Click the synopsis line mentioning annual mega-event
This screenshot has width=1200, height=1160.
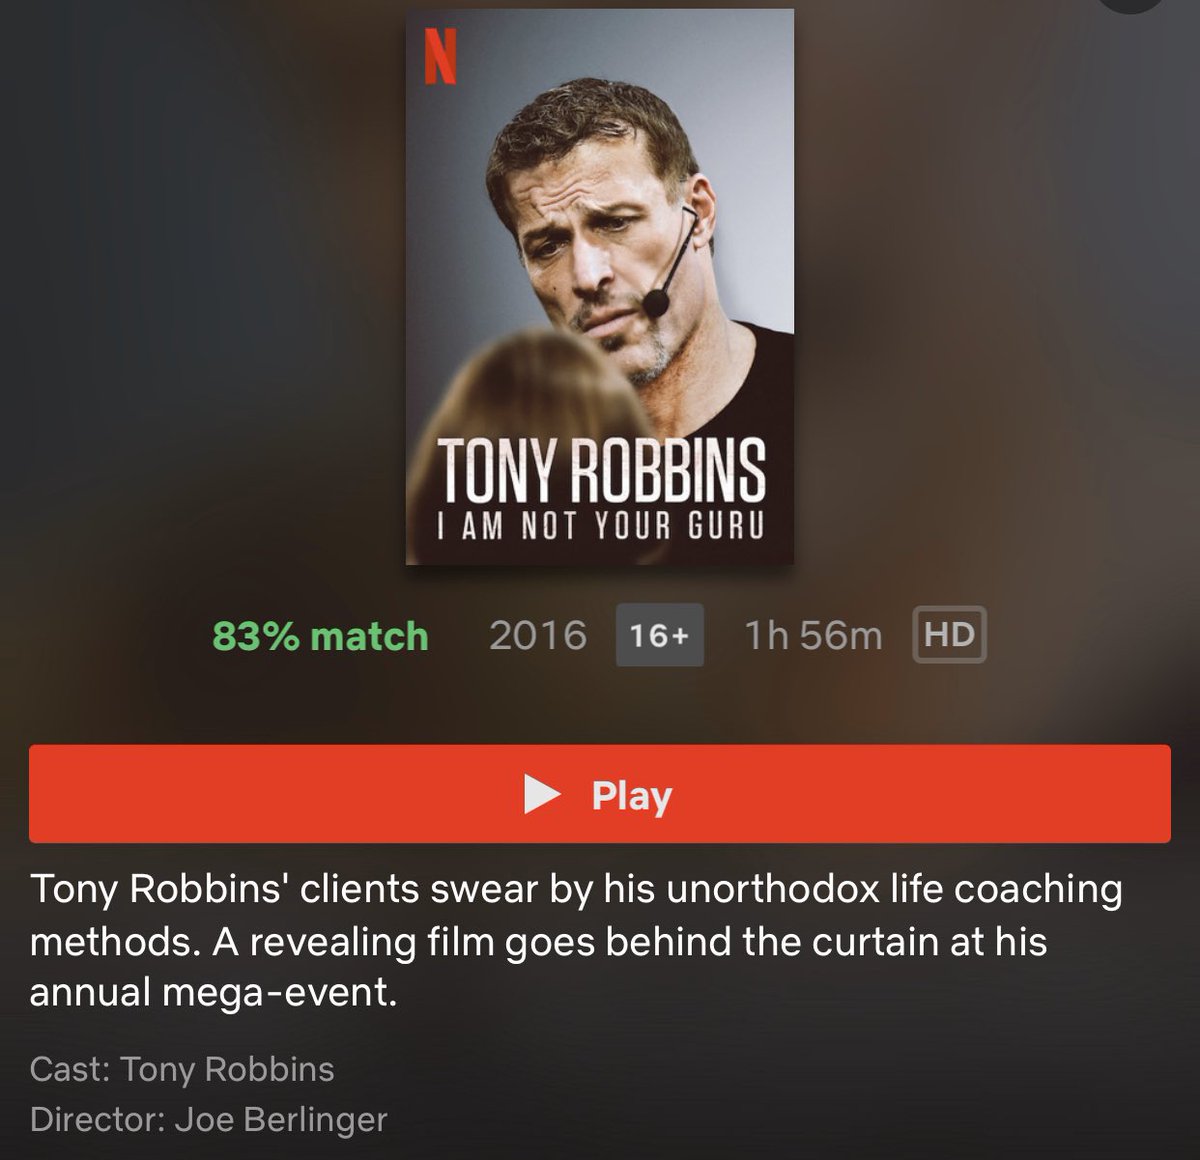coord(207,993)
